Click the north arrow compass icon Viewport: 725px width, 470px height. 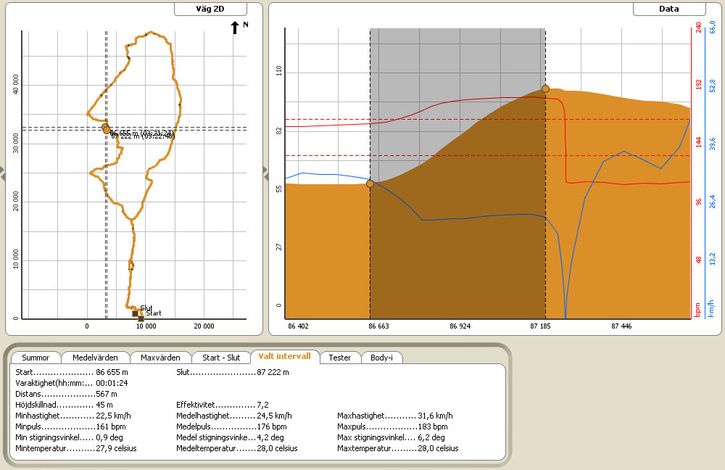pyautogui.click(x=237, y=27)
